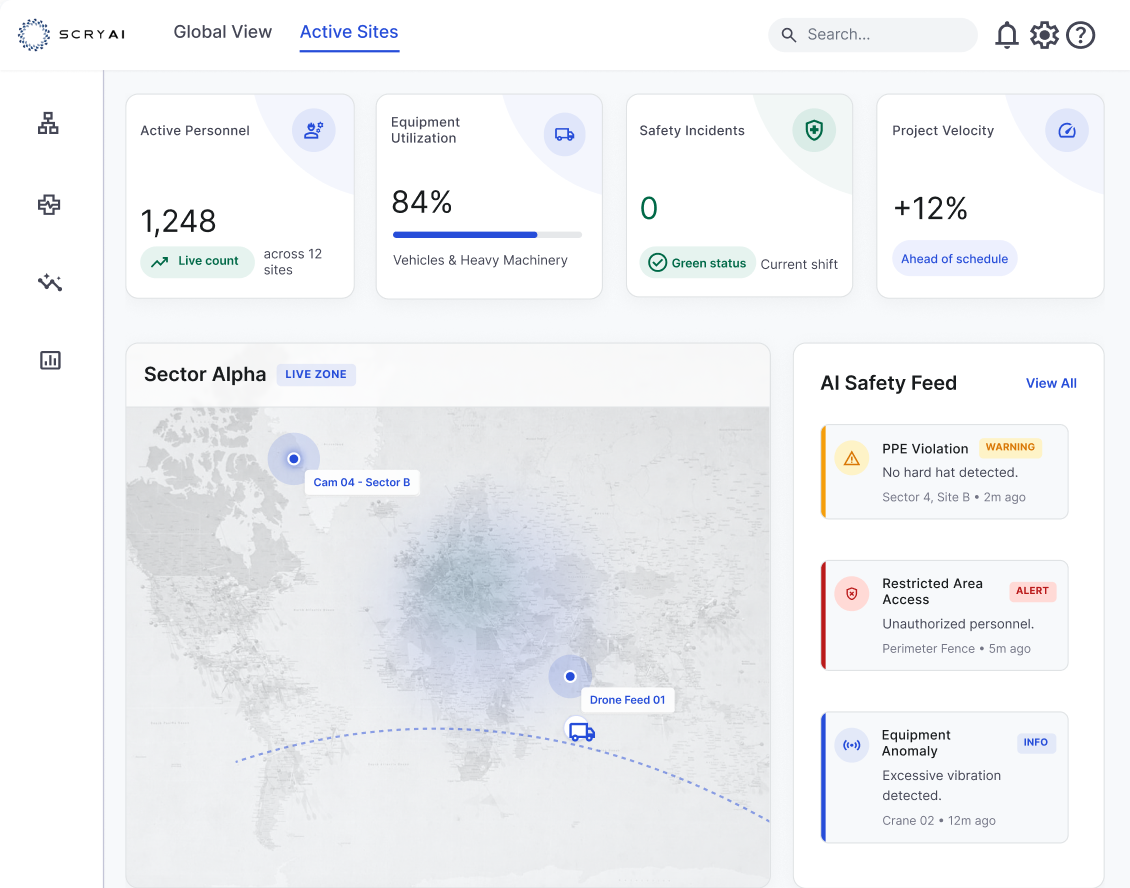Click the +12% velocity value
This screenshot has width=1130, height=888.
coord(930,208)
